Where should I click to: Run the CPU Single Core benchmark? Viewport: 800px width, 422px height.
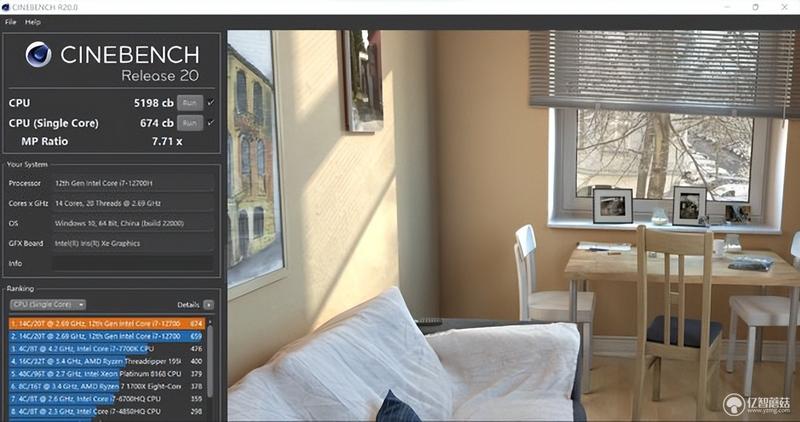point(190,123)
